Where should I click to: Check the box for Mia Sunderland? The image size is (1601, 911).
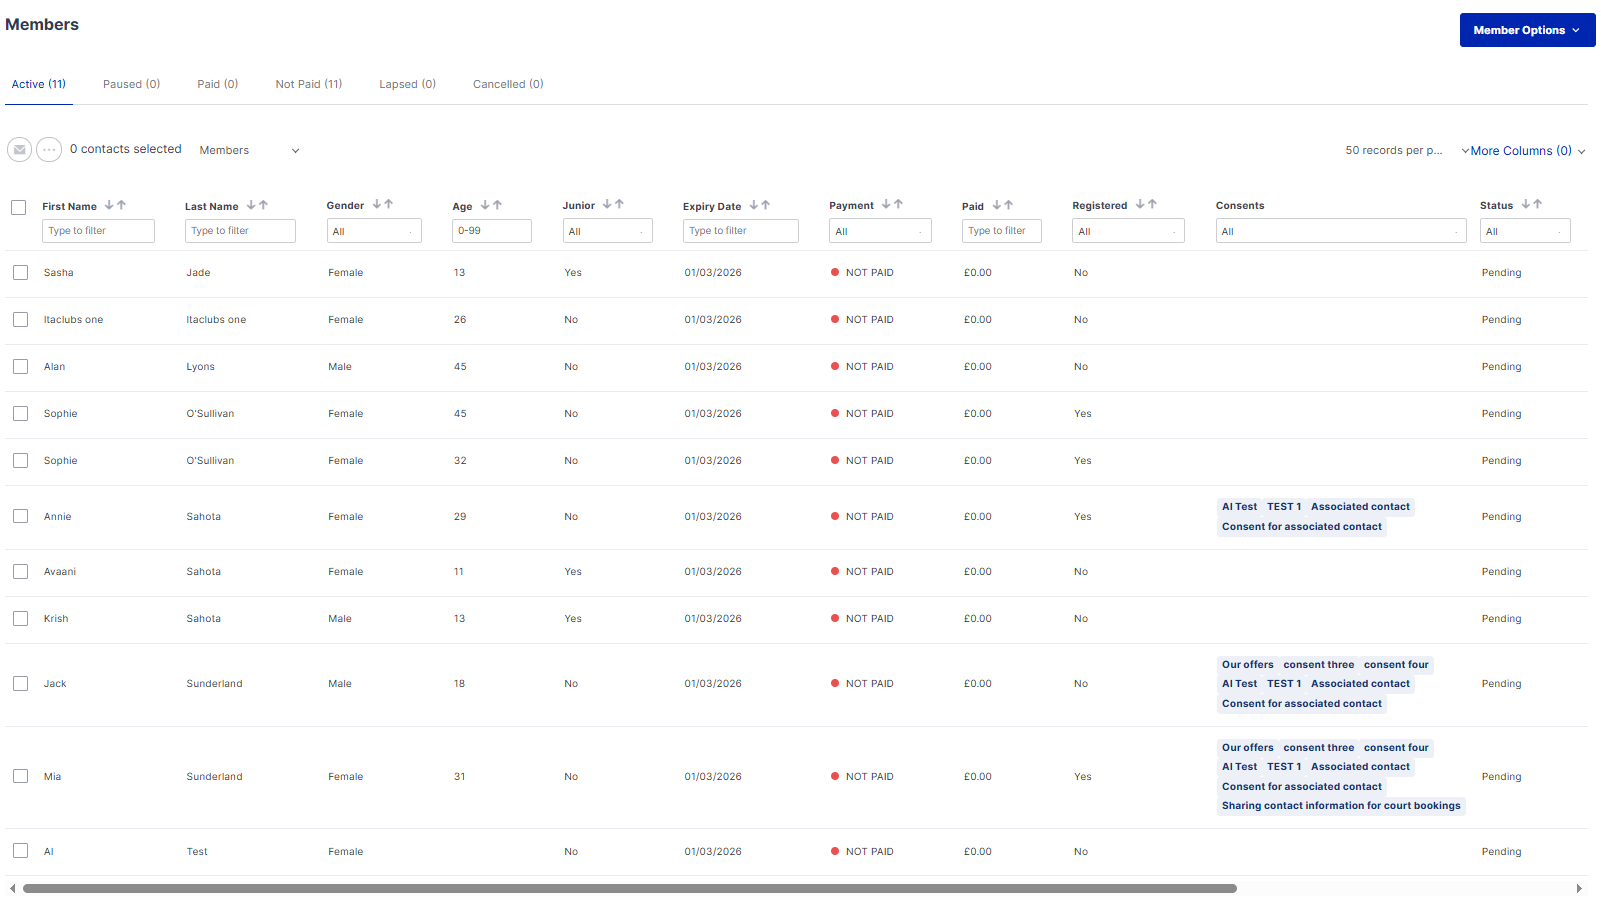(x=20, y=776)
